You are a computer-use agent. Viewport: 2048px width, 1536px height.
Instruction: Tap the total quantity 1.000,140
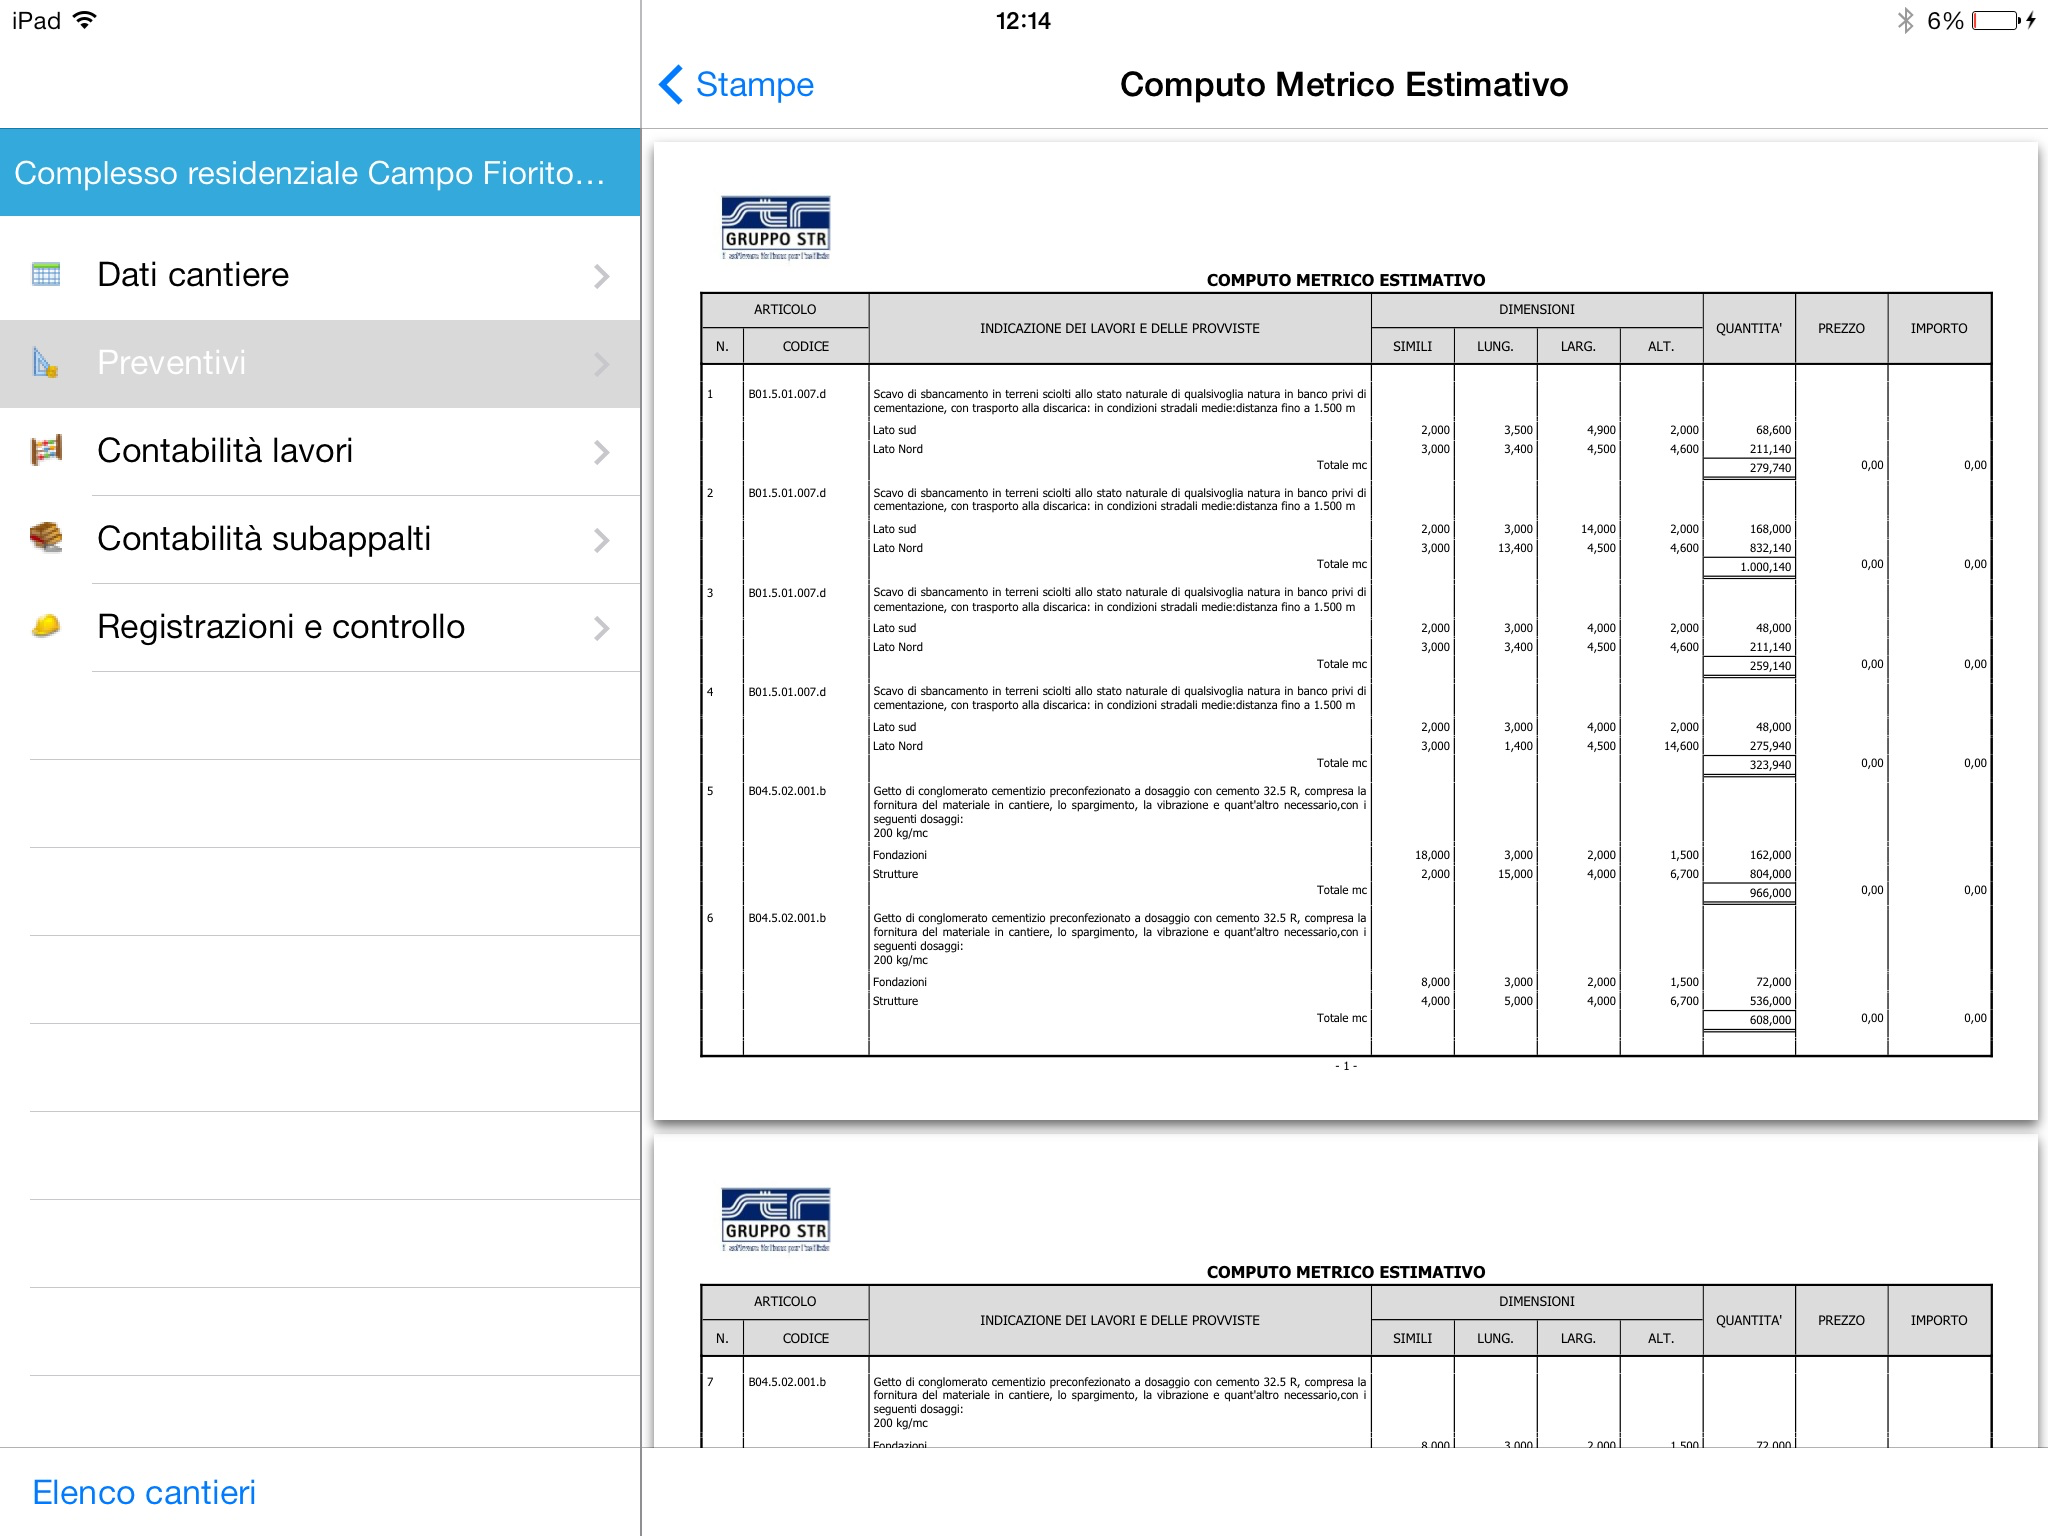[1766, 567]
